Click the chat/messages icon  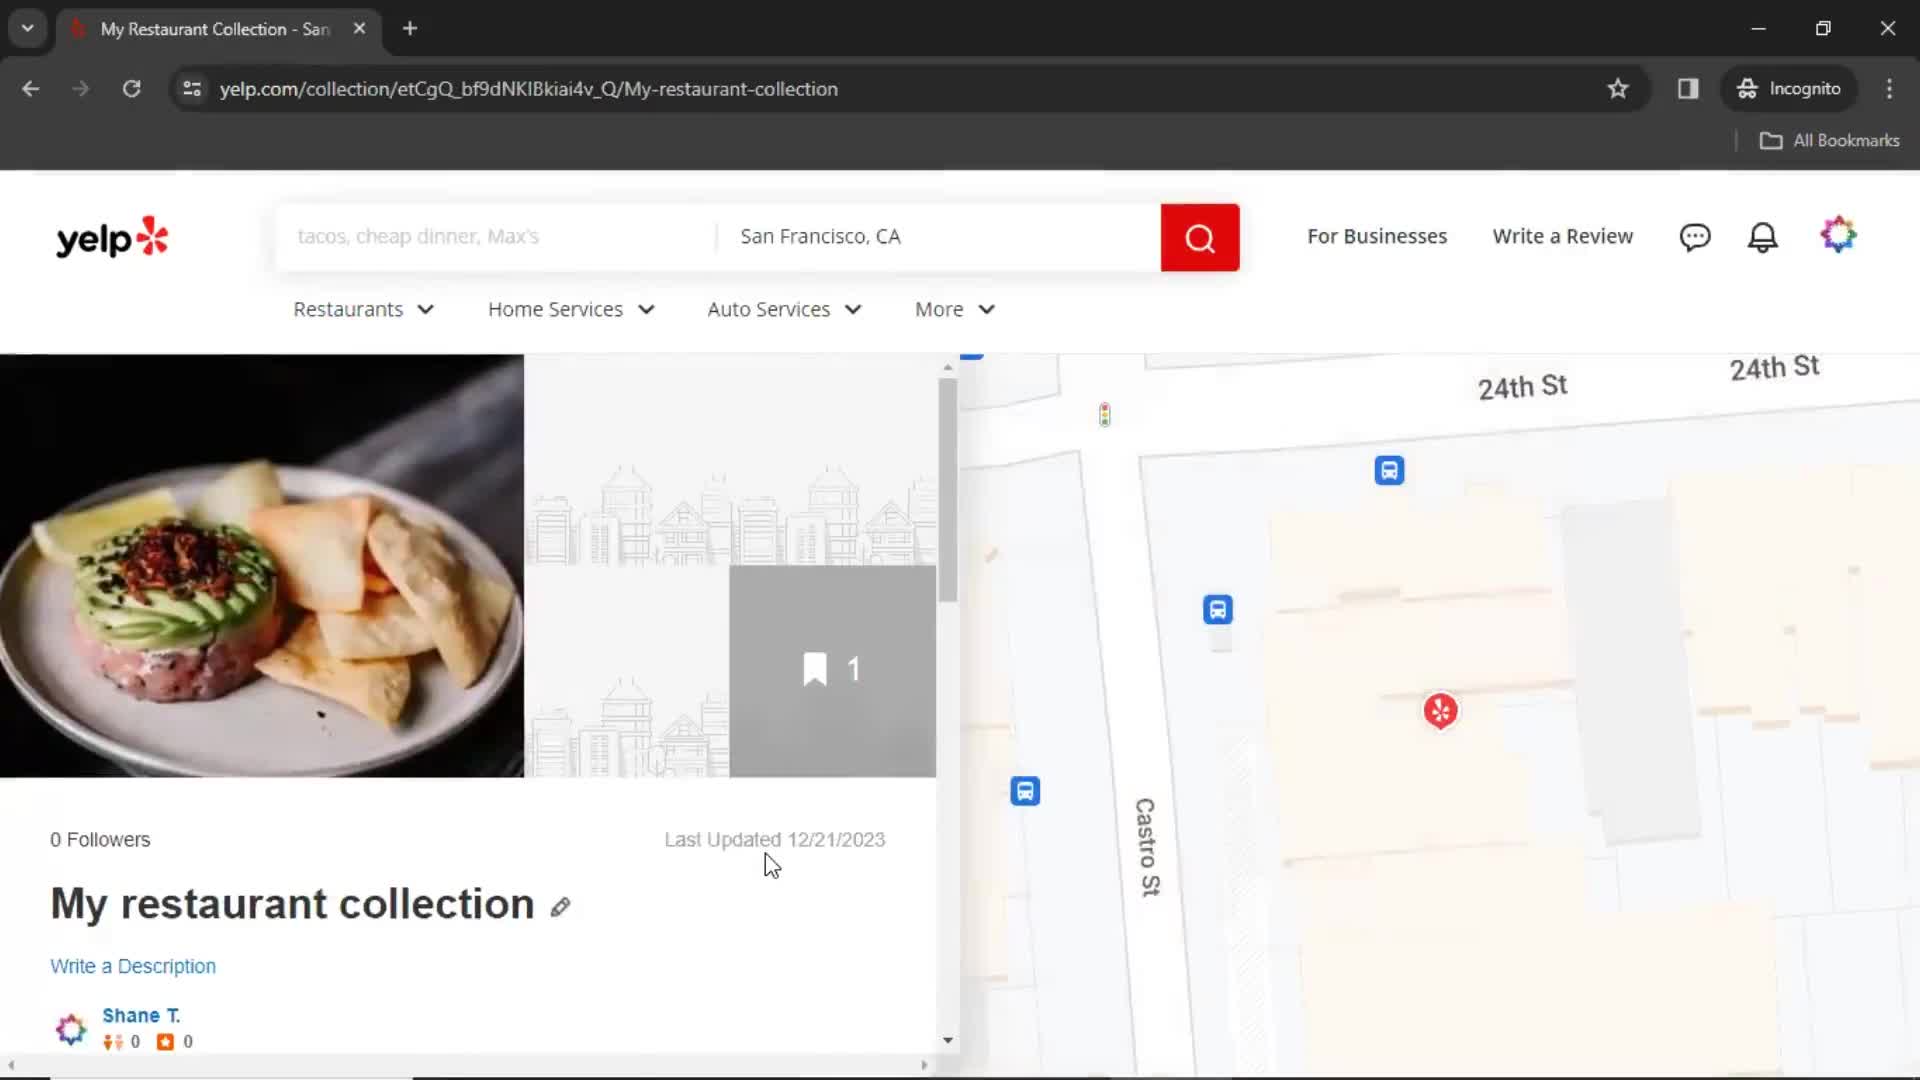click(1695, 235)
